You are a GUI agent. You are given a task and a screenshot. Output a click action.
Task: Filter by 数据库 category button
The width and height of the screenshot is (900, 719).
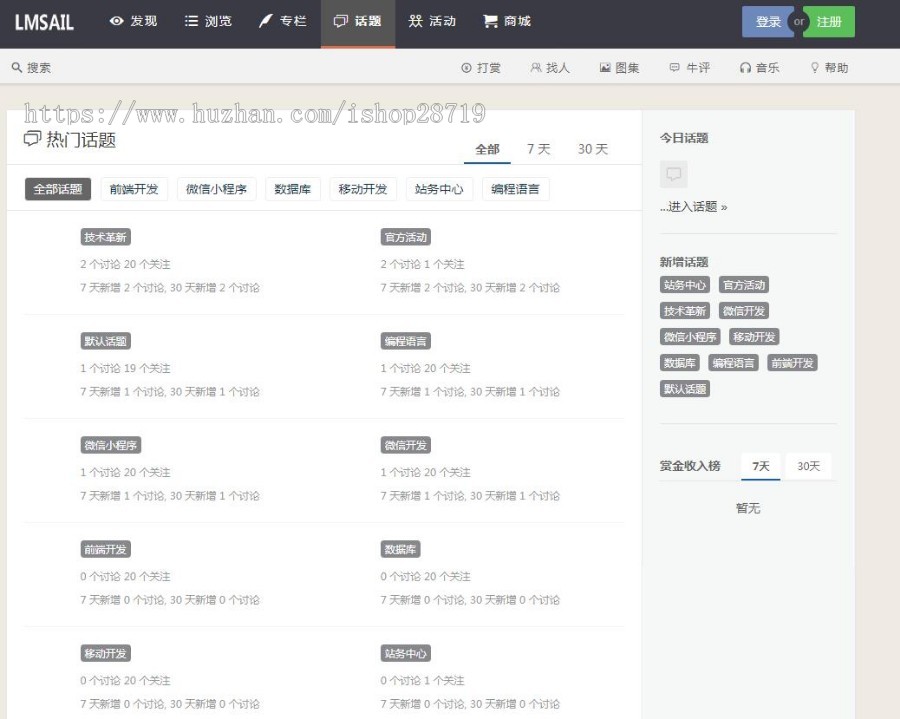point(293,189)
